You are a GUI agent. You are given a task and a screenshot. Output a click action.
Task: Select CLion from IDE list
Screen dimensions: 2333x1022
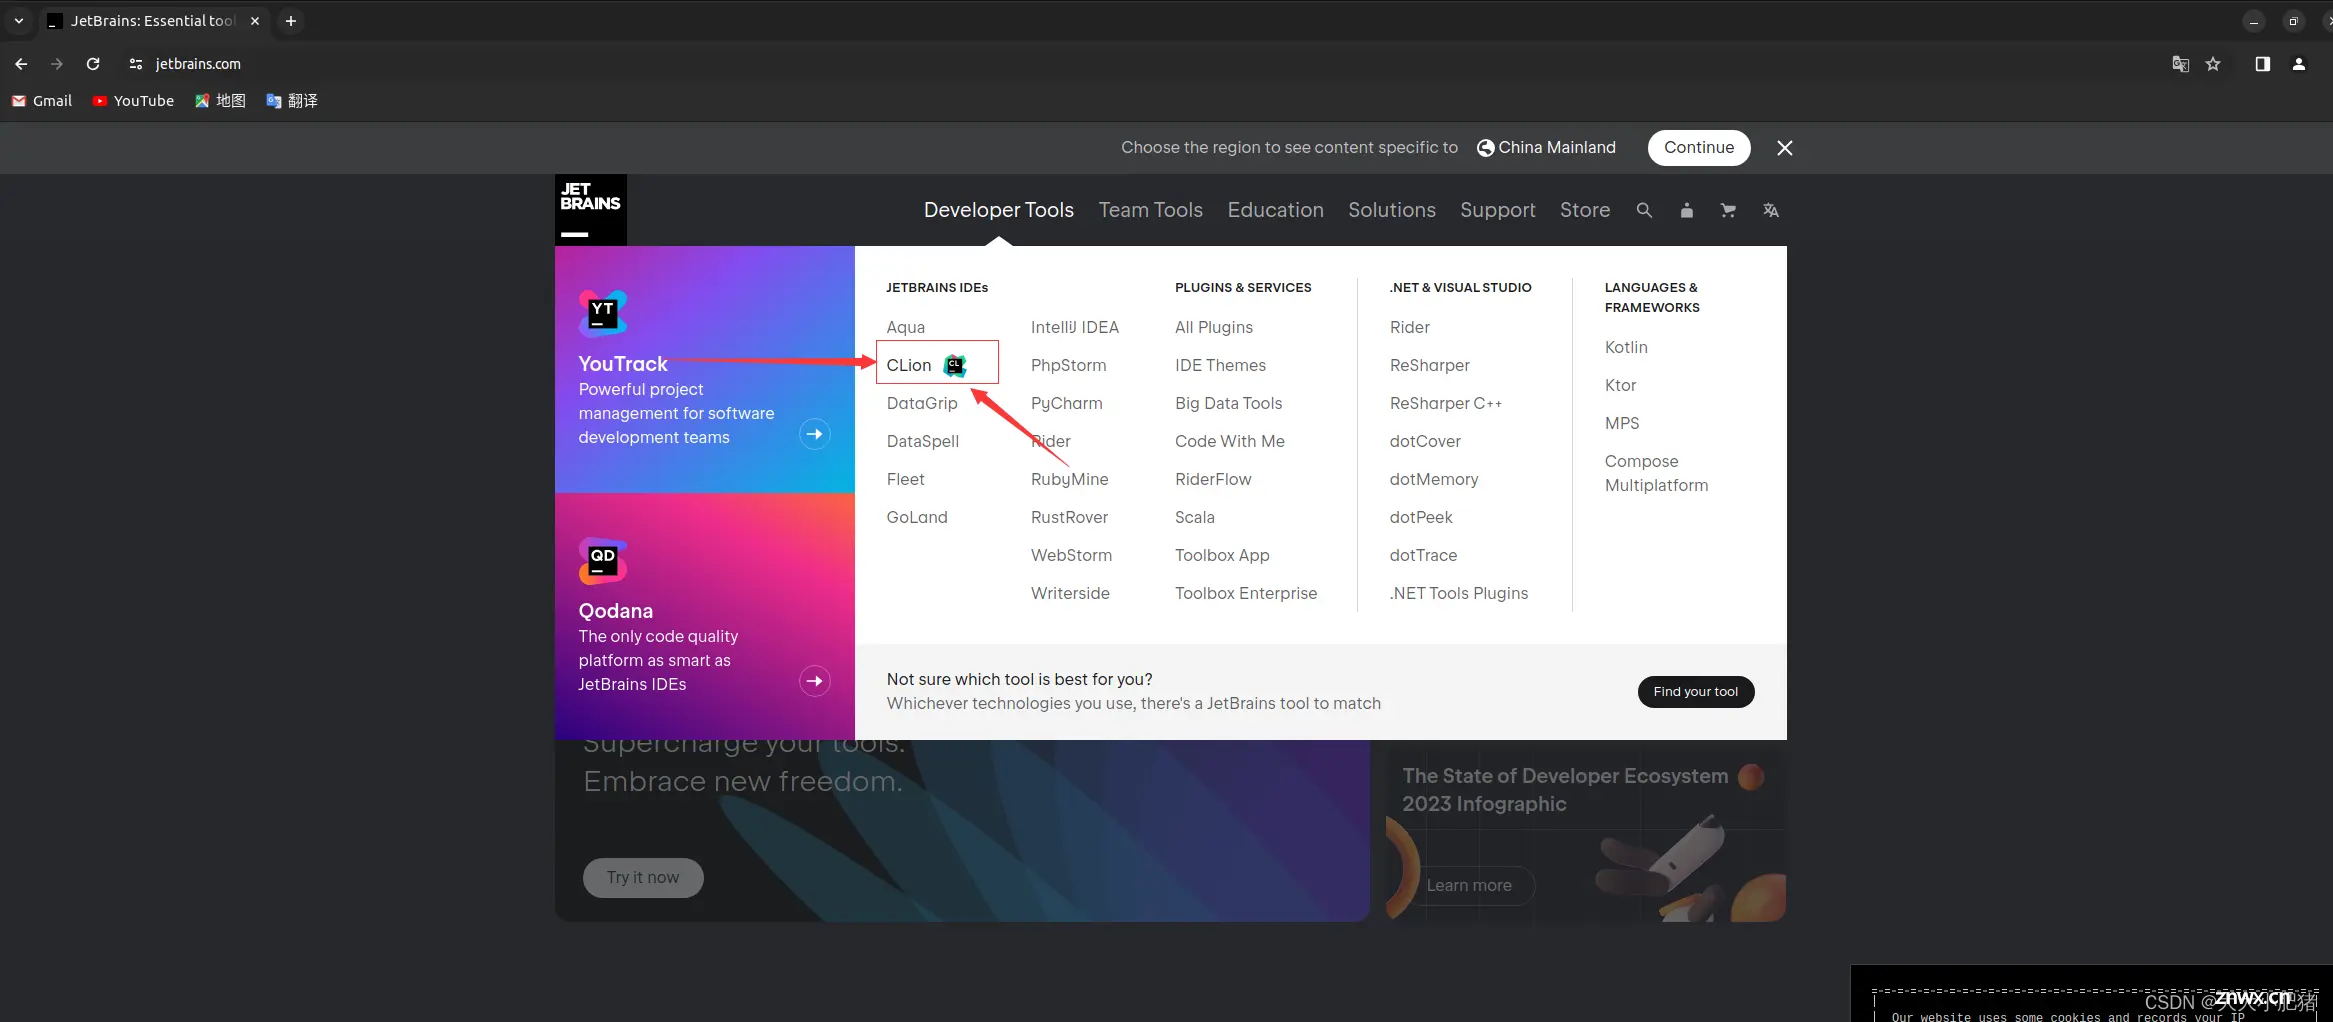[x=908, y=365]
